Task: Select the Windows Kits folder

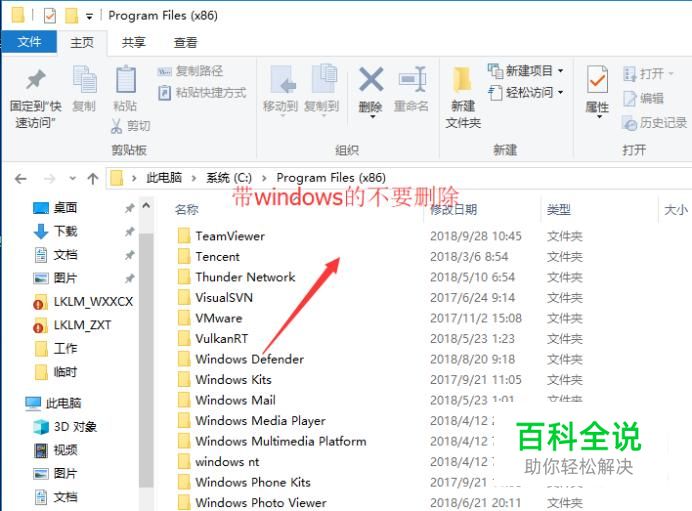Action: (x=225, y=380)
